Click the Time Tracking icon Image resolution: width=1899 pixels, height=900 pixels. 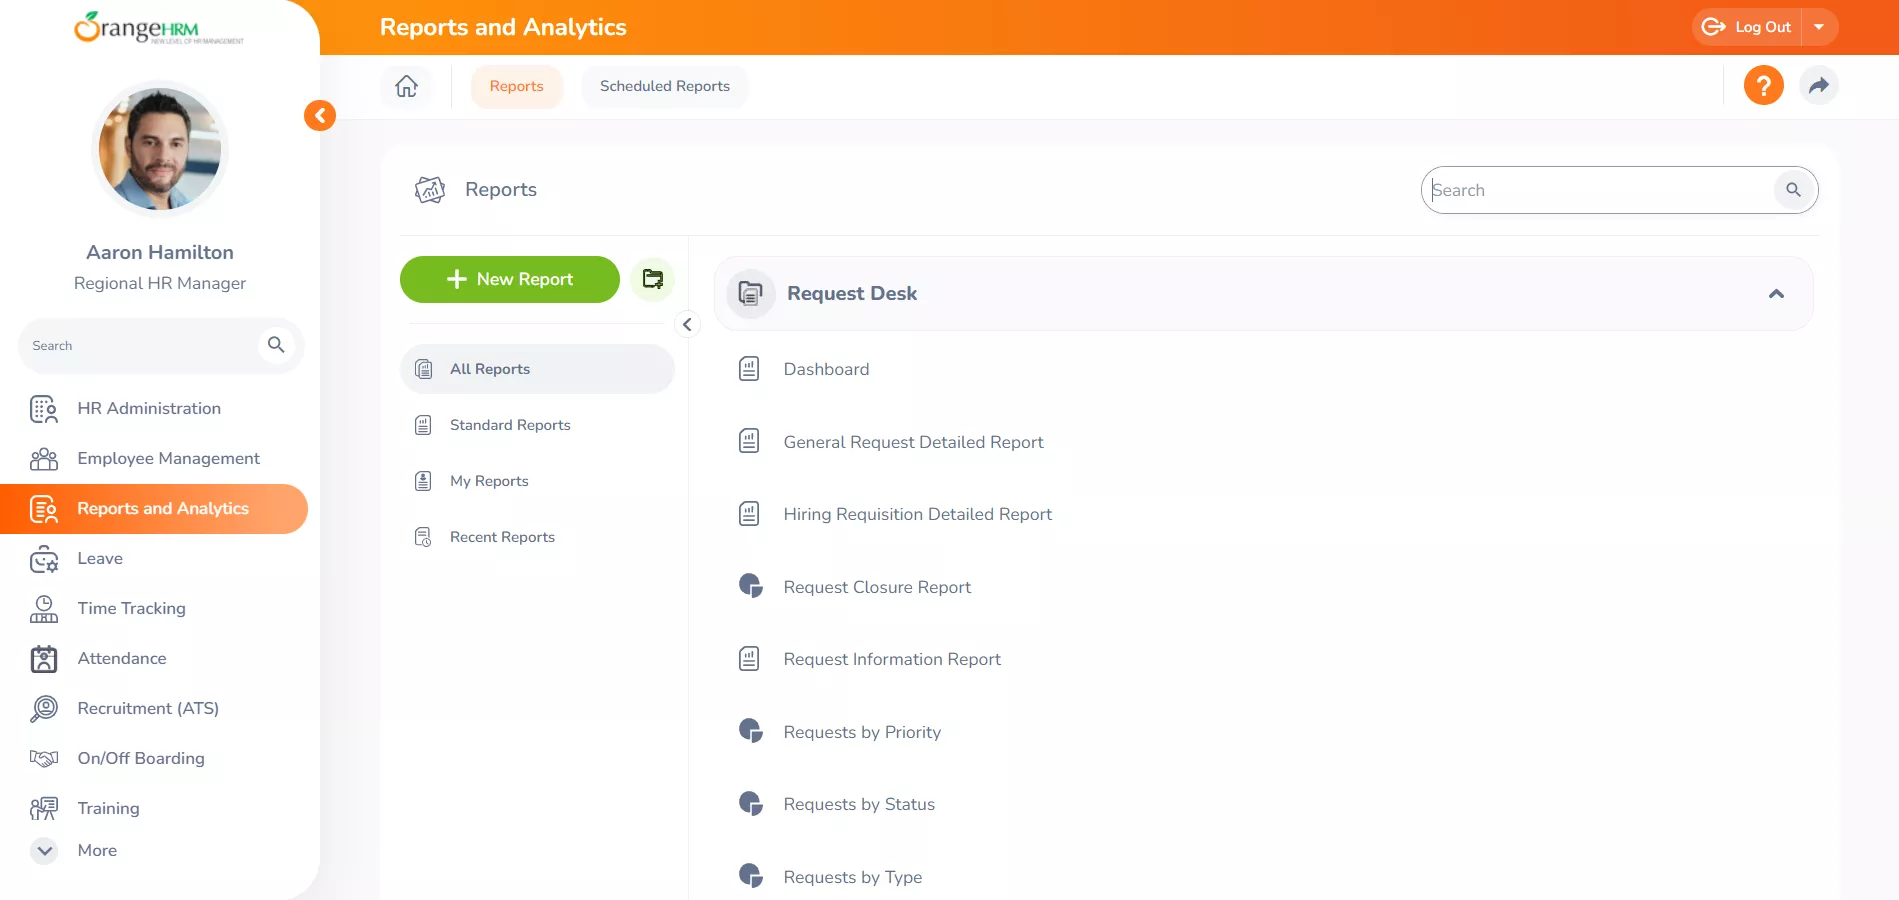coord(44,609)
